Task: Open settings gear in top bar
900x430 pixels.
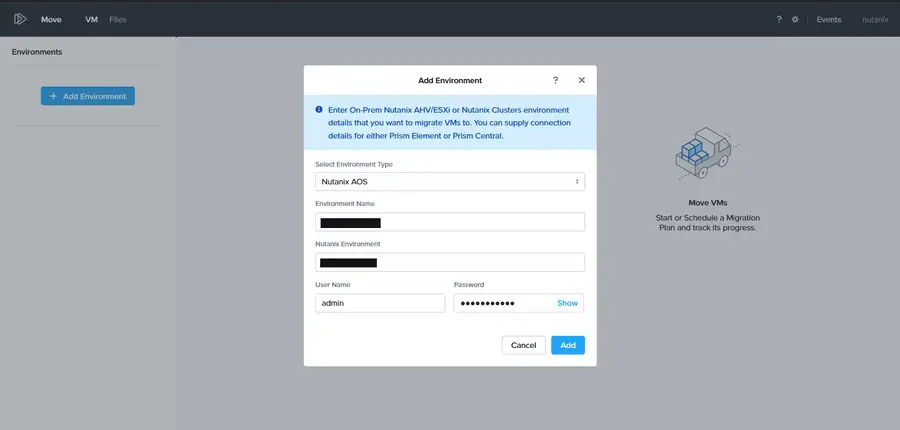Action: pyautogui.click(x=795, y=20)
